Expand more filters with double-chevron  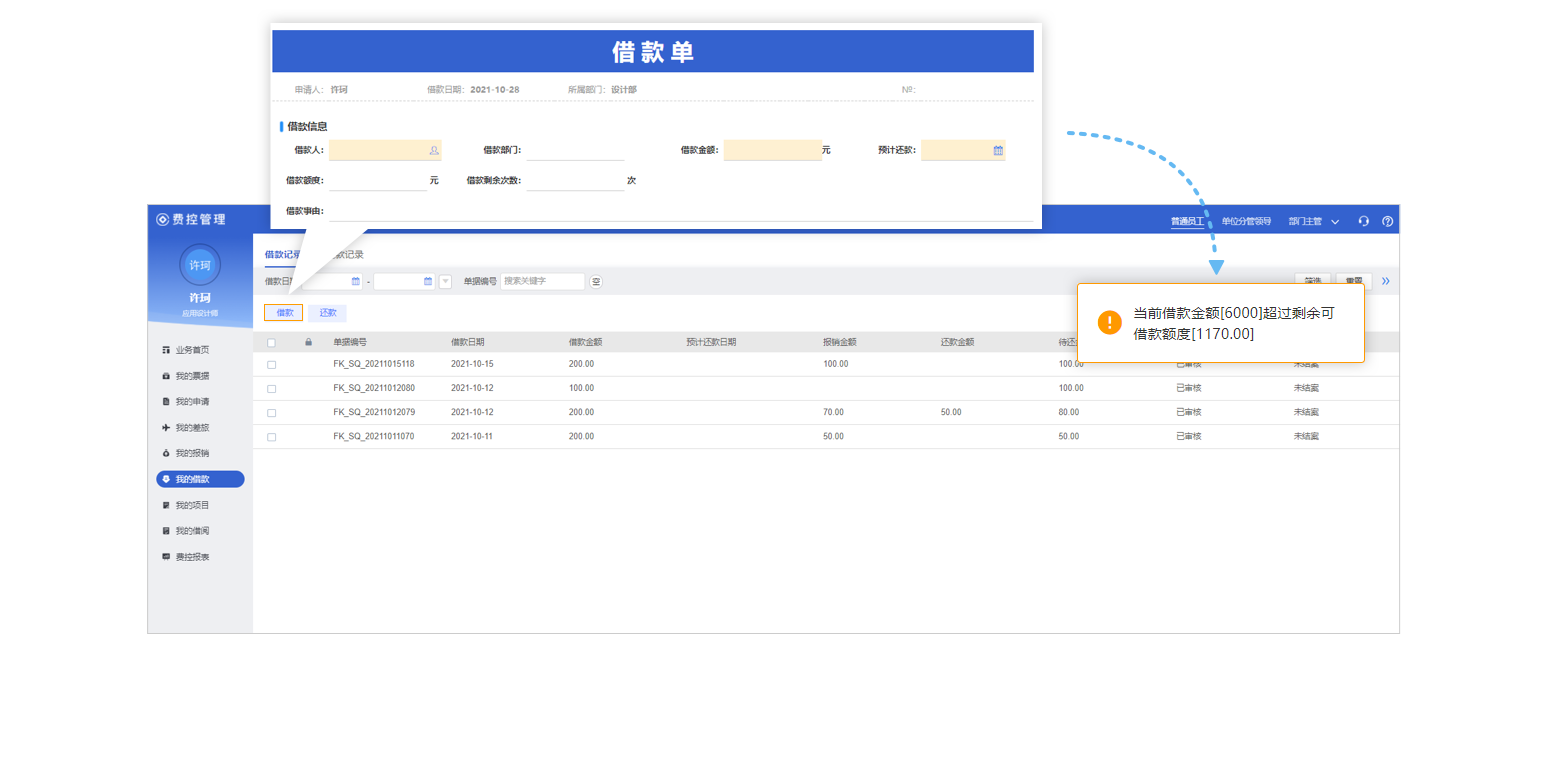tap(1385, 281)
